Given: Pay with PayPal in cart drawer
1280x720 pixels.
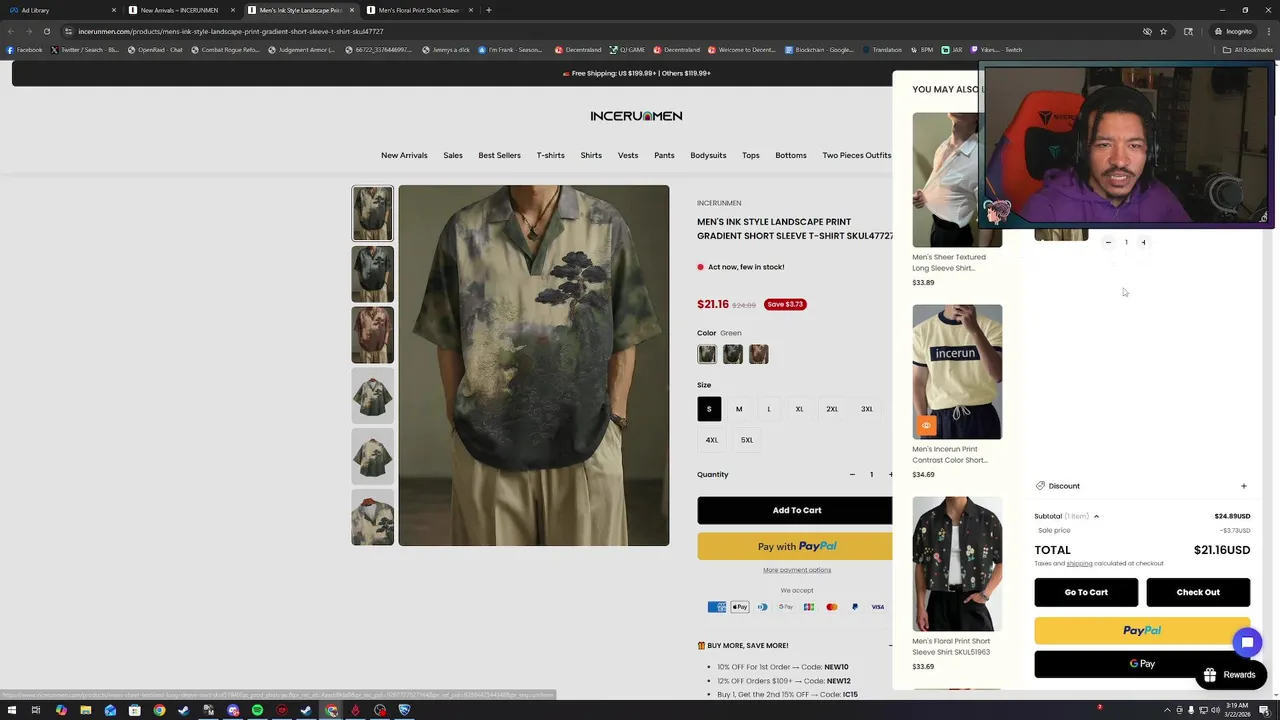Looking at the screenshot, I should click(1142, 631).
